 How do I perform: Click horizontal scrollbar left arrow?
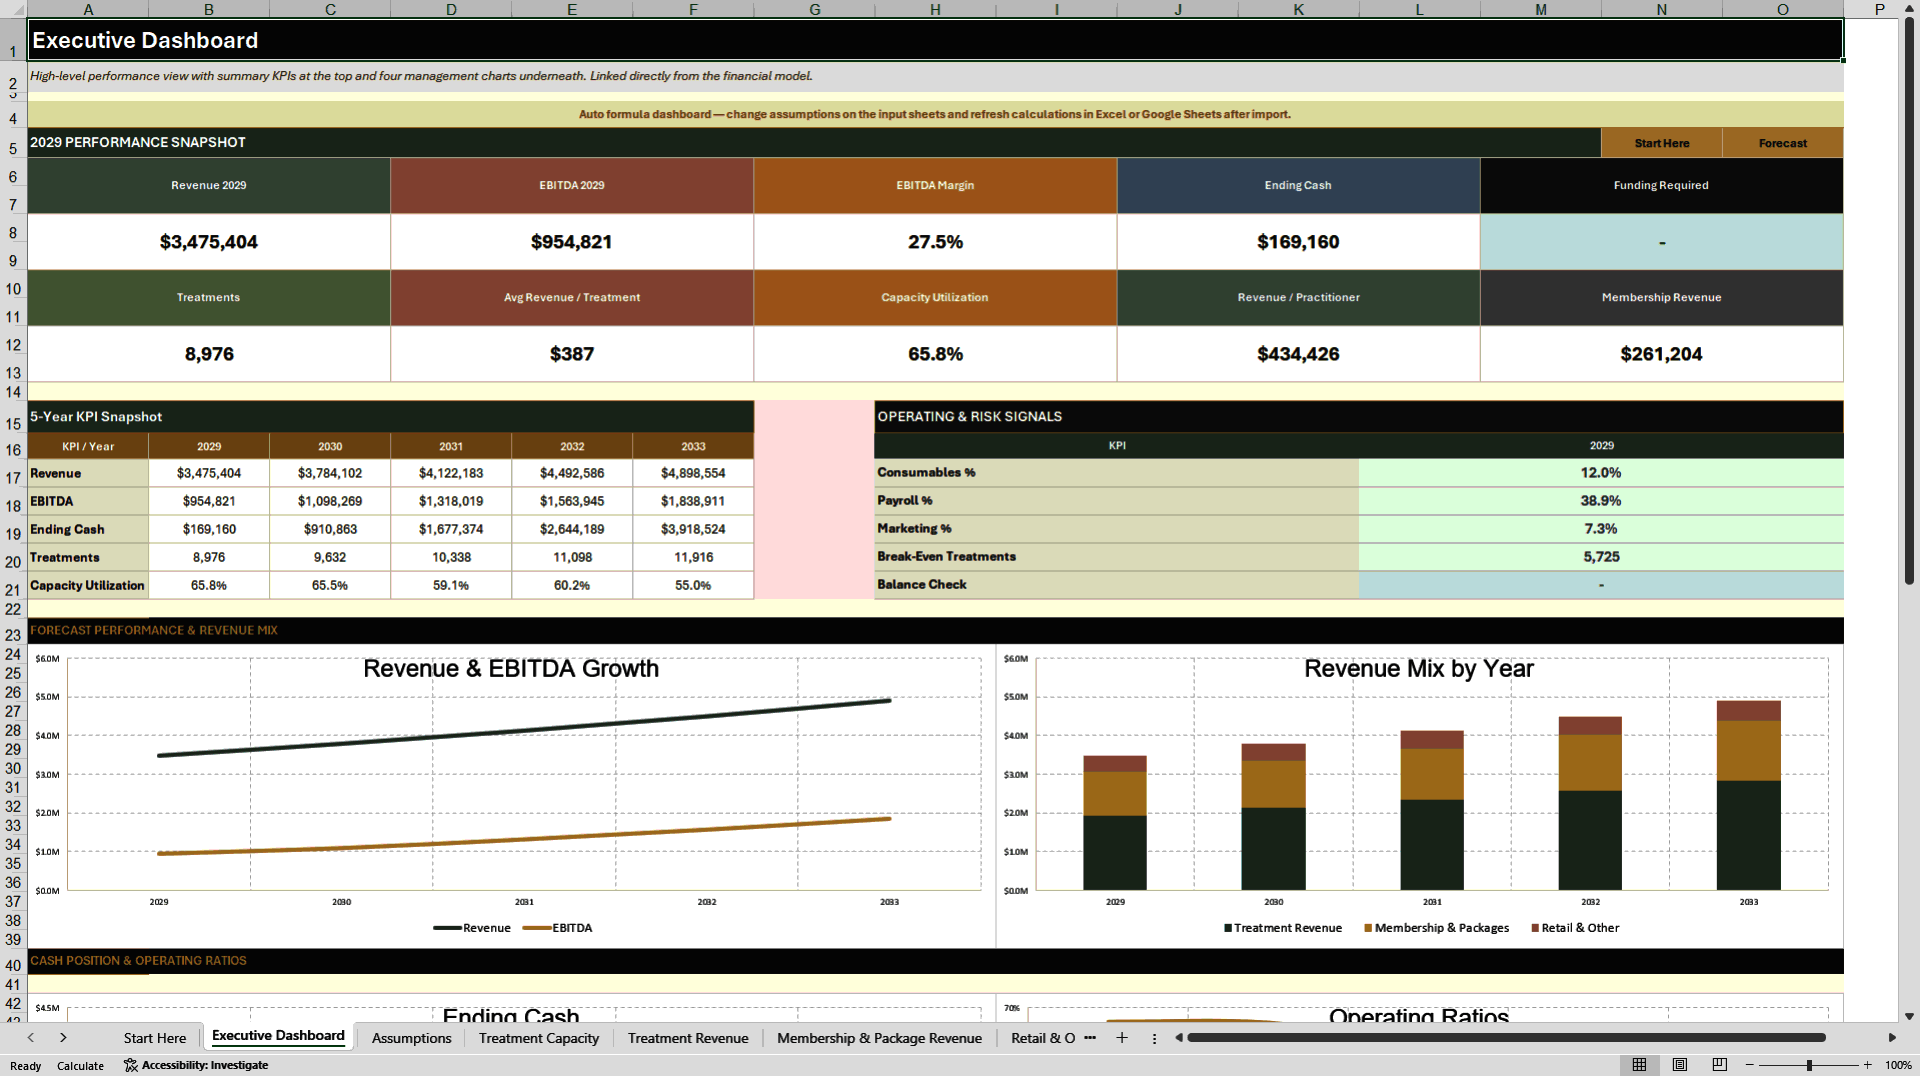click(1179, 1038)
